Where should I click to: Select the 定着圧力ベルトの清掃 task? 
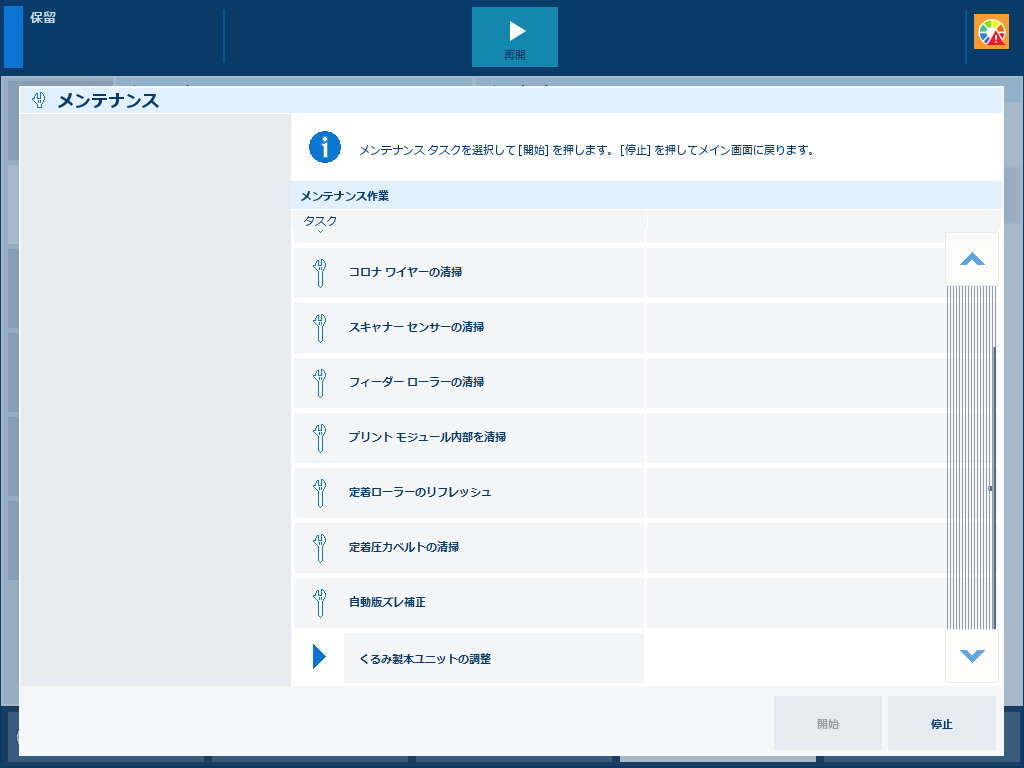tap(469, 548)
